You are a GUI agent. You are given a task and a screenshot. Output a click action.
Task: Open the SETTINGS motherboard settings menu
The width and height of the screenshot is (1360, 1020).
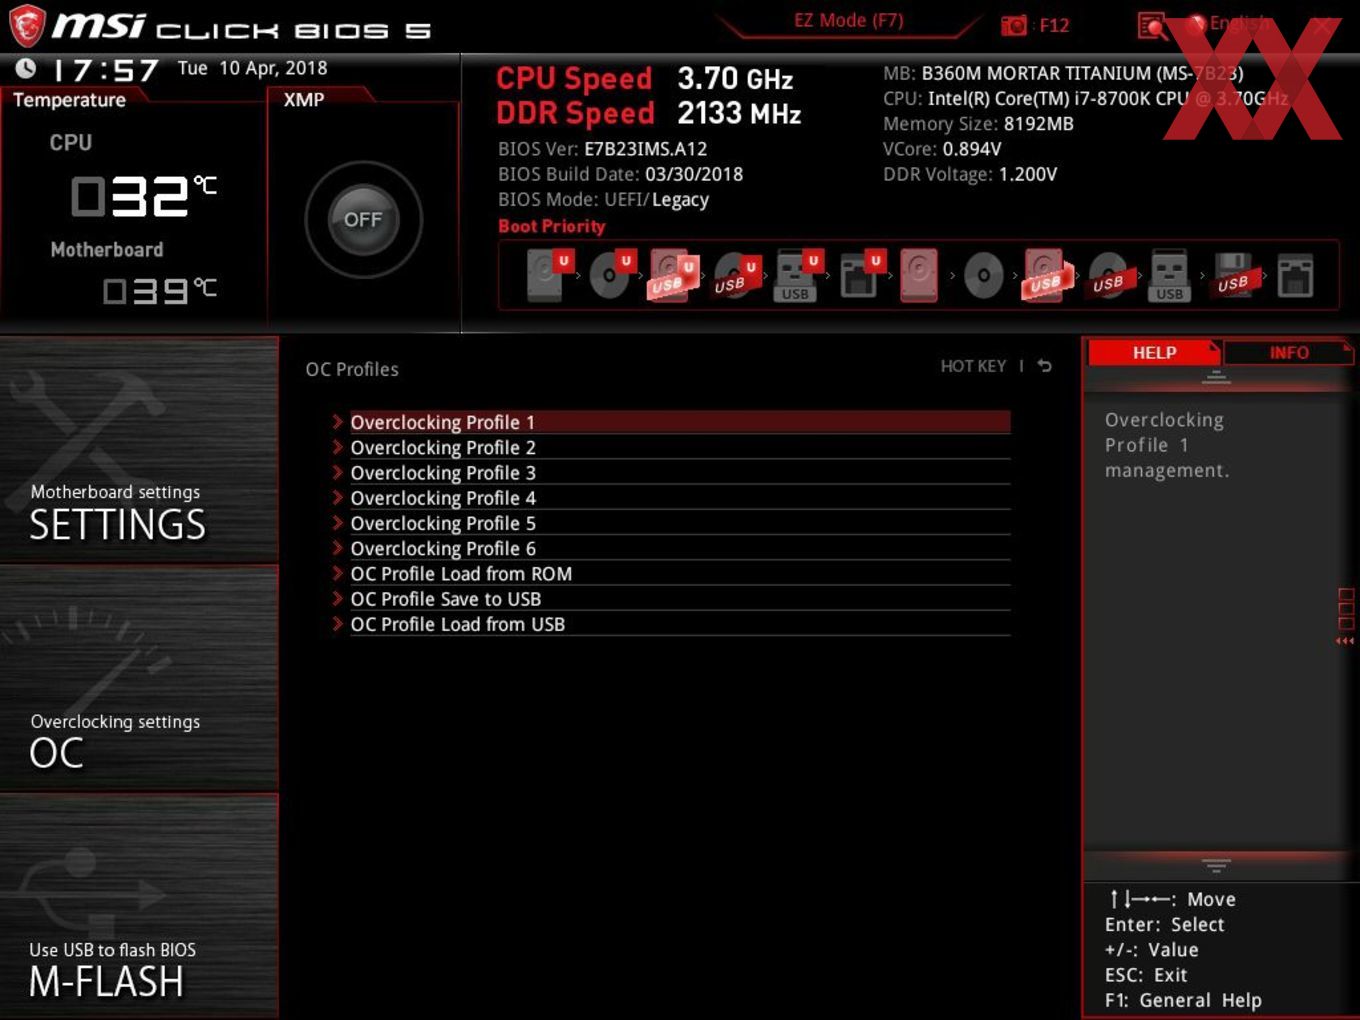[x=139, y=450]
